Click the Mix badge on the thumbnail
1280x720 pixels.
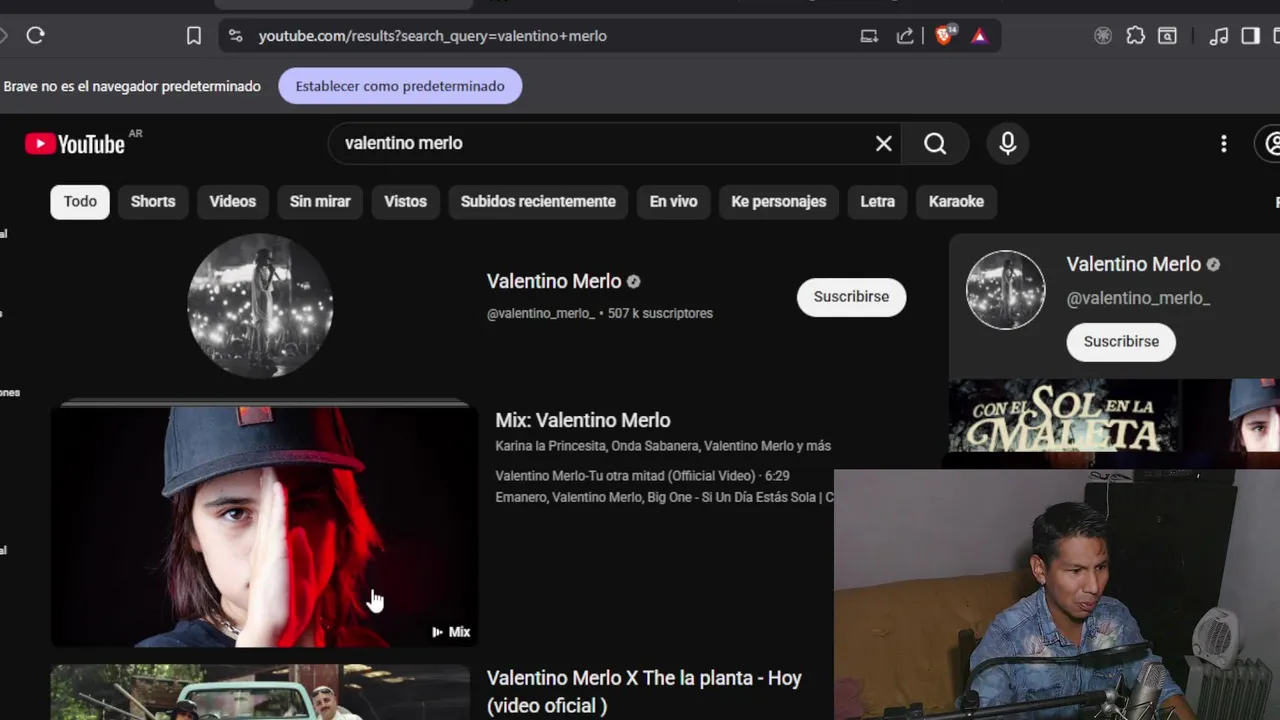pos(451,632)
